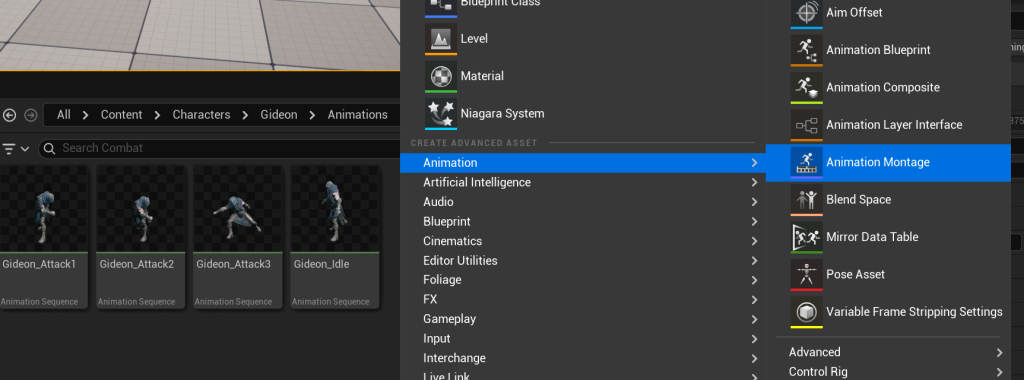
Task: Select the Gideon_Attack3 animation thumbnail
Action: [x=238, y=209]
